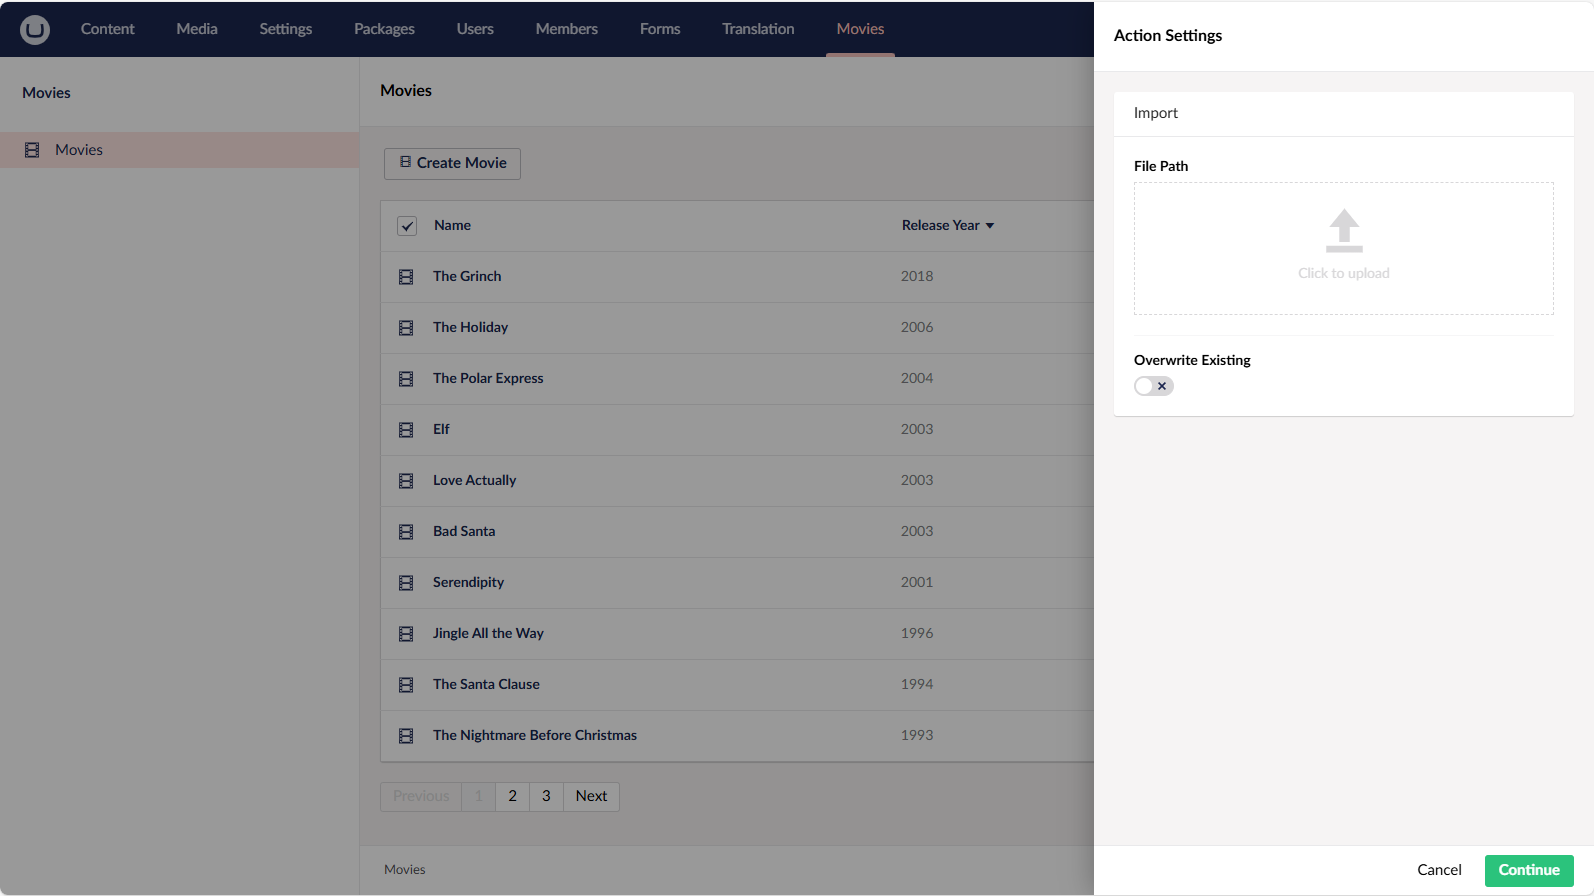Open the Settings section

tap(286, 29)
